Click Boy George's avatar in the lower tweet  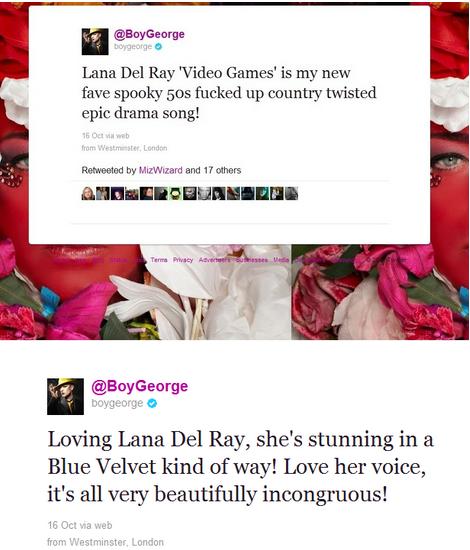[x=66, y=396]
